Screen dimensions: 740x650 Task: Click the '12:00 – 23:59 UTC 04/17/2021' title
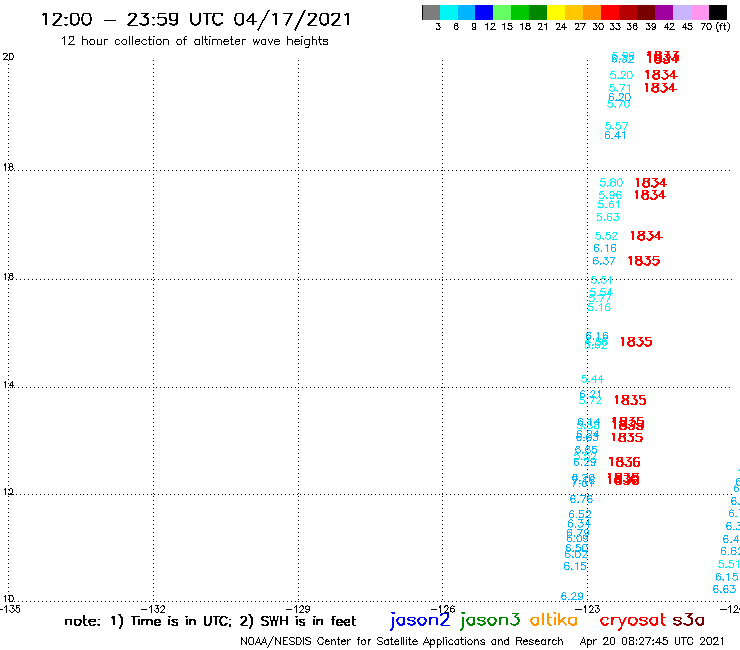pos(196,19)
